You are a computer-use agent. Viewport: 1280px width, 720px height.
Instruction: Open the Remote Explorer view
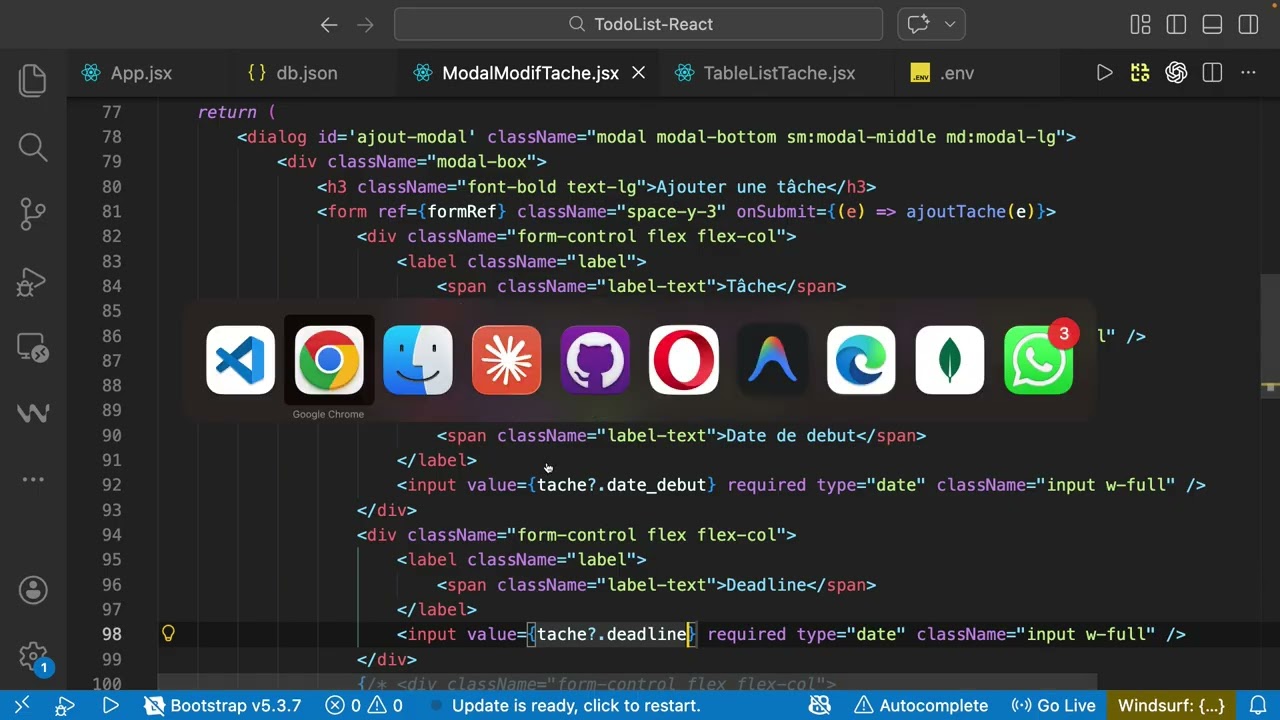click(x=33, y=347)
